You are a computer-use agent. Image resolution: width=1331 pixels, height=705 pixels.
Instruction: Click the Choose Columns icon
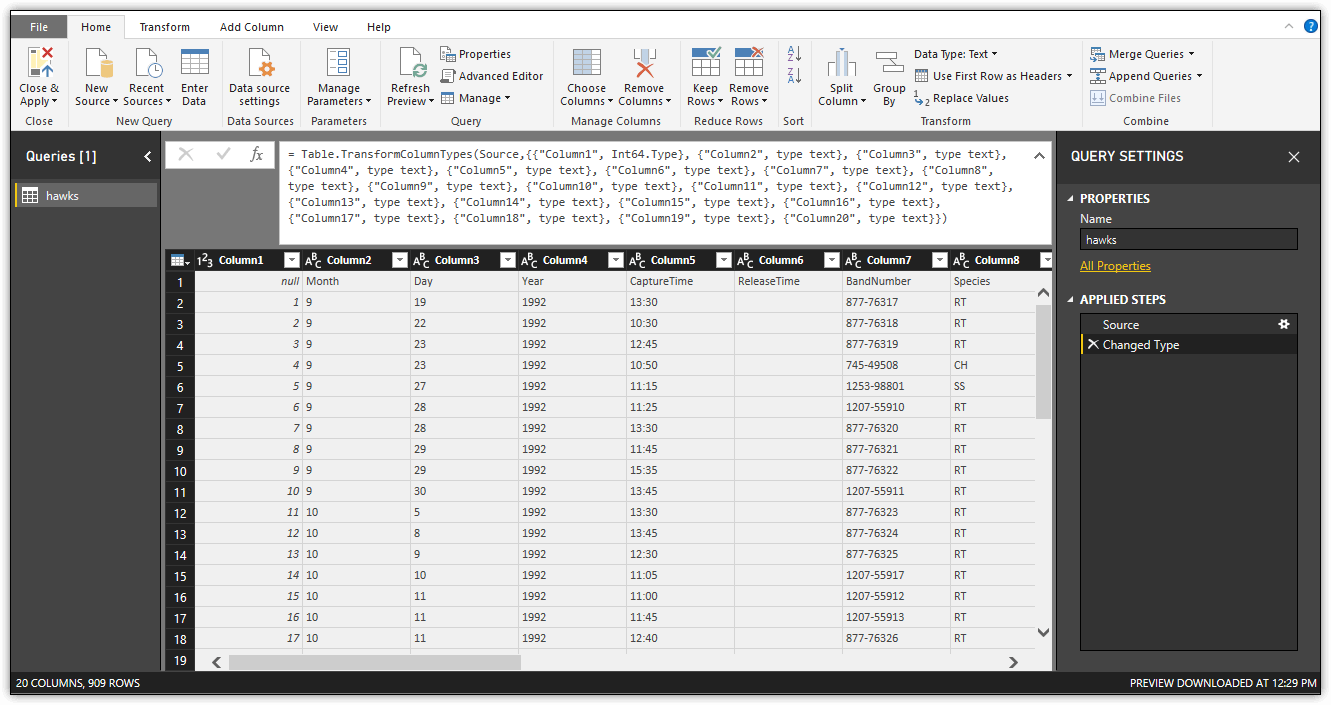click(x=587, y=62)
